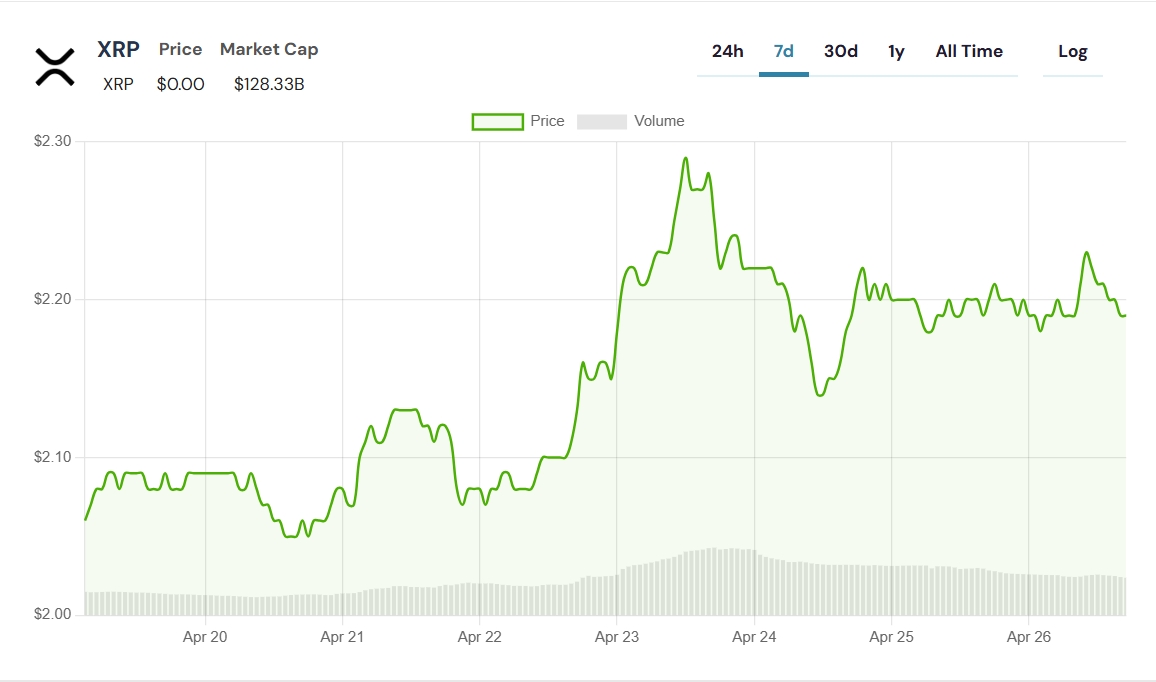Viewport: 1156px width, 682px height.
Task: Click the gray Volume legend swatch
Action: (602, 122)
